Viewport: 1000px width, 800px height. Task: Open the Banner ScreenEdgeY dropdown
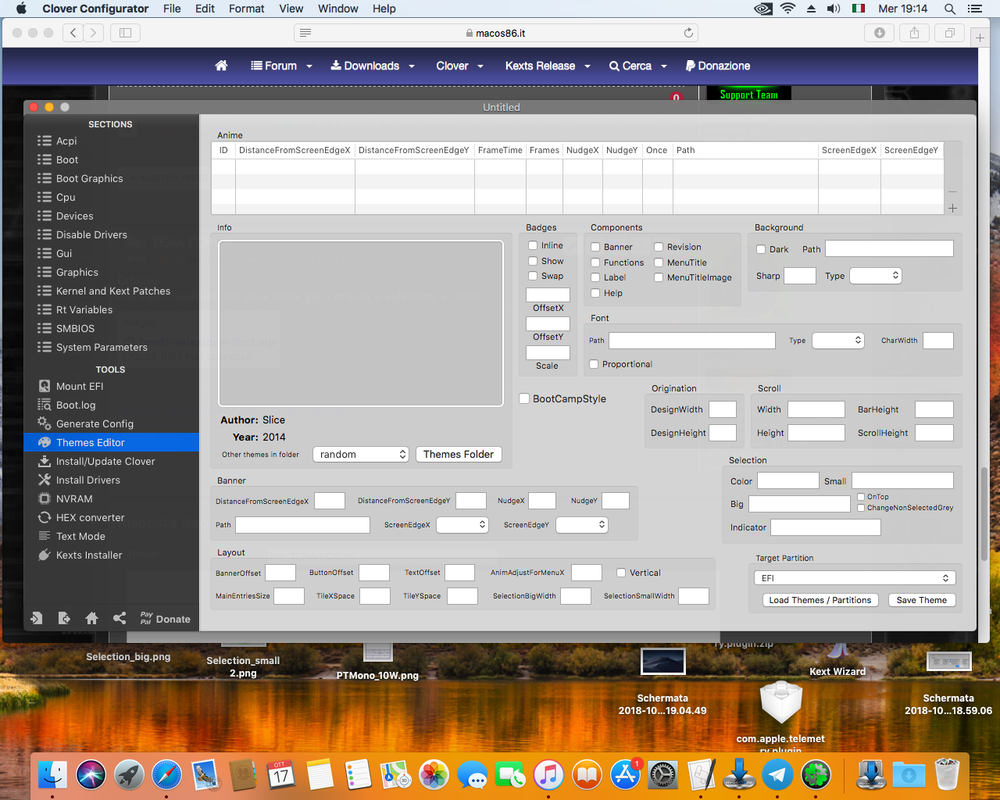(582, 524)
